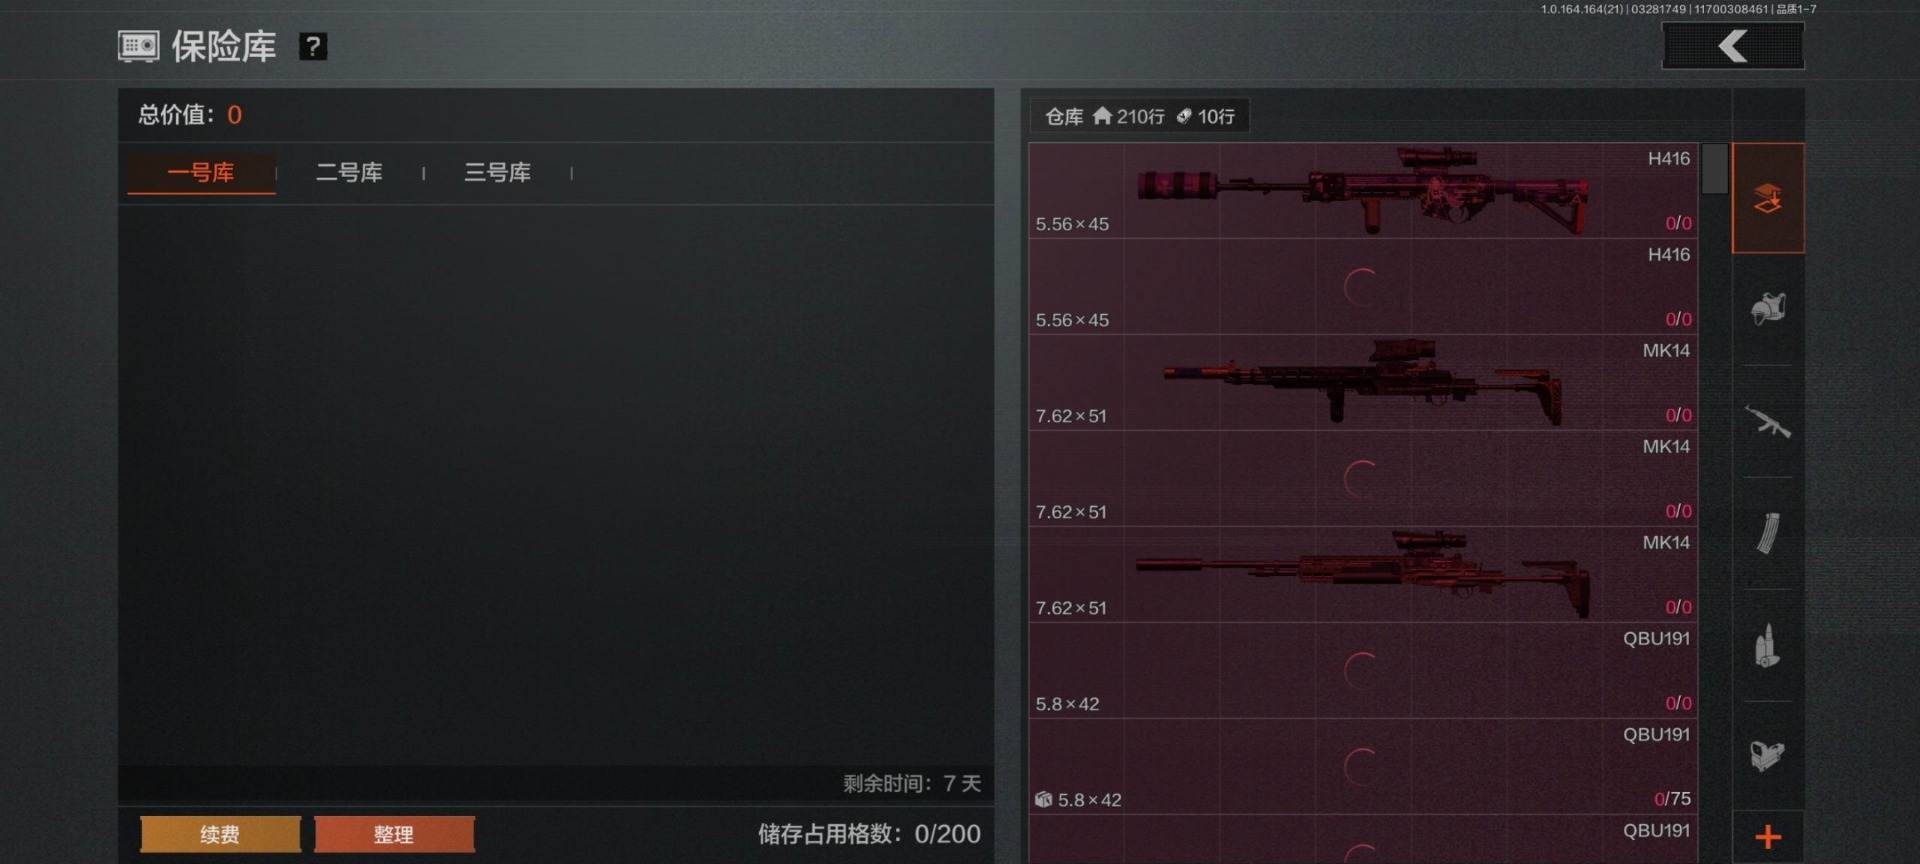
Task: Click the orange plus add icon
Action: coord(1768,837)
